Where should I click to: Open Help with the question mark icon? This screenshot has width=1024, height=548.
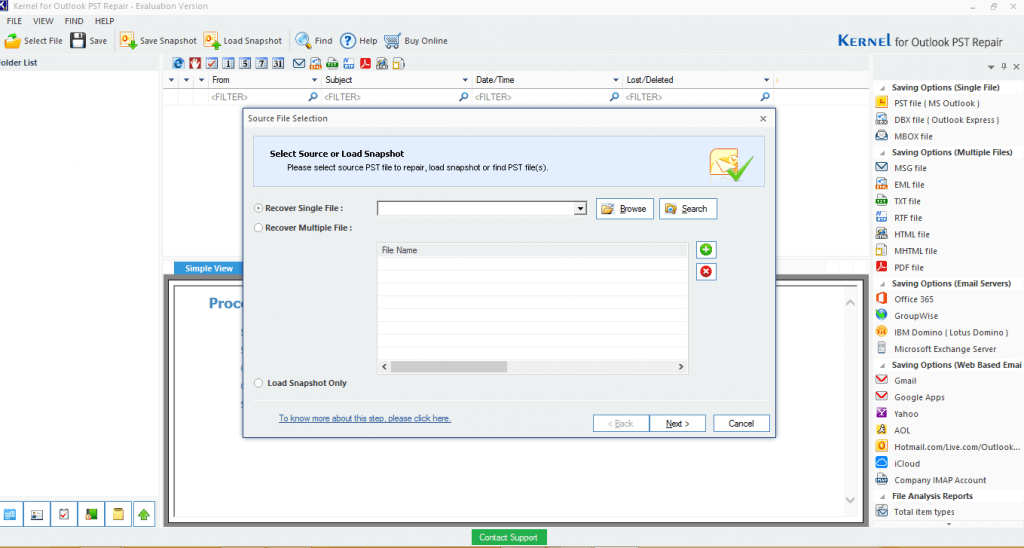click(348, 40)
